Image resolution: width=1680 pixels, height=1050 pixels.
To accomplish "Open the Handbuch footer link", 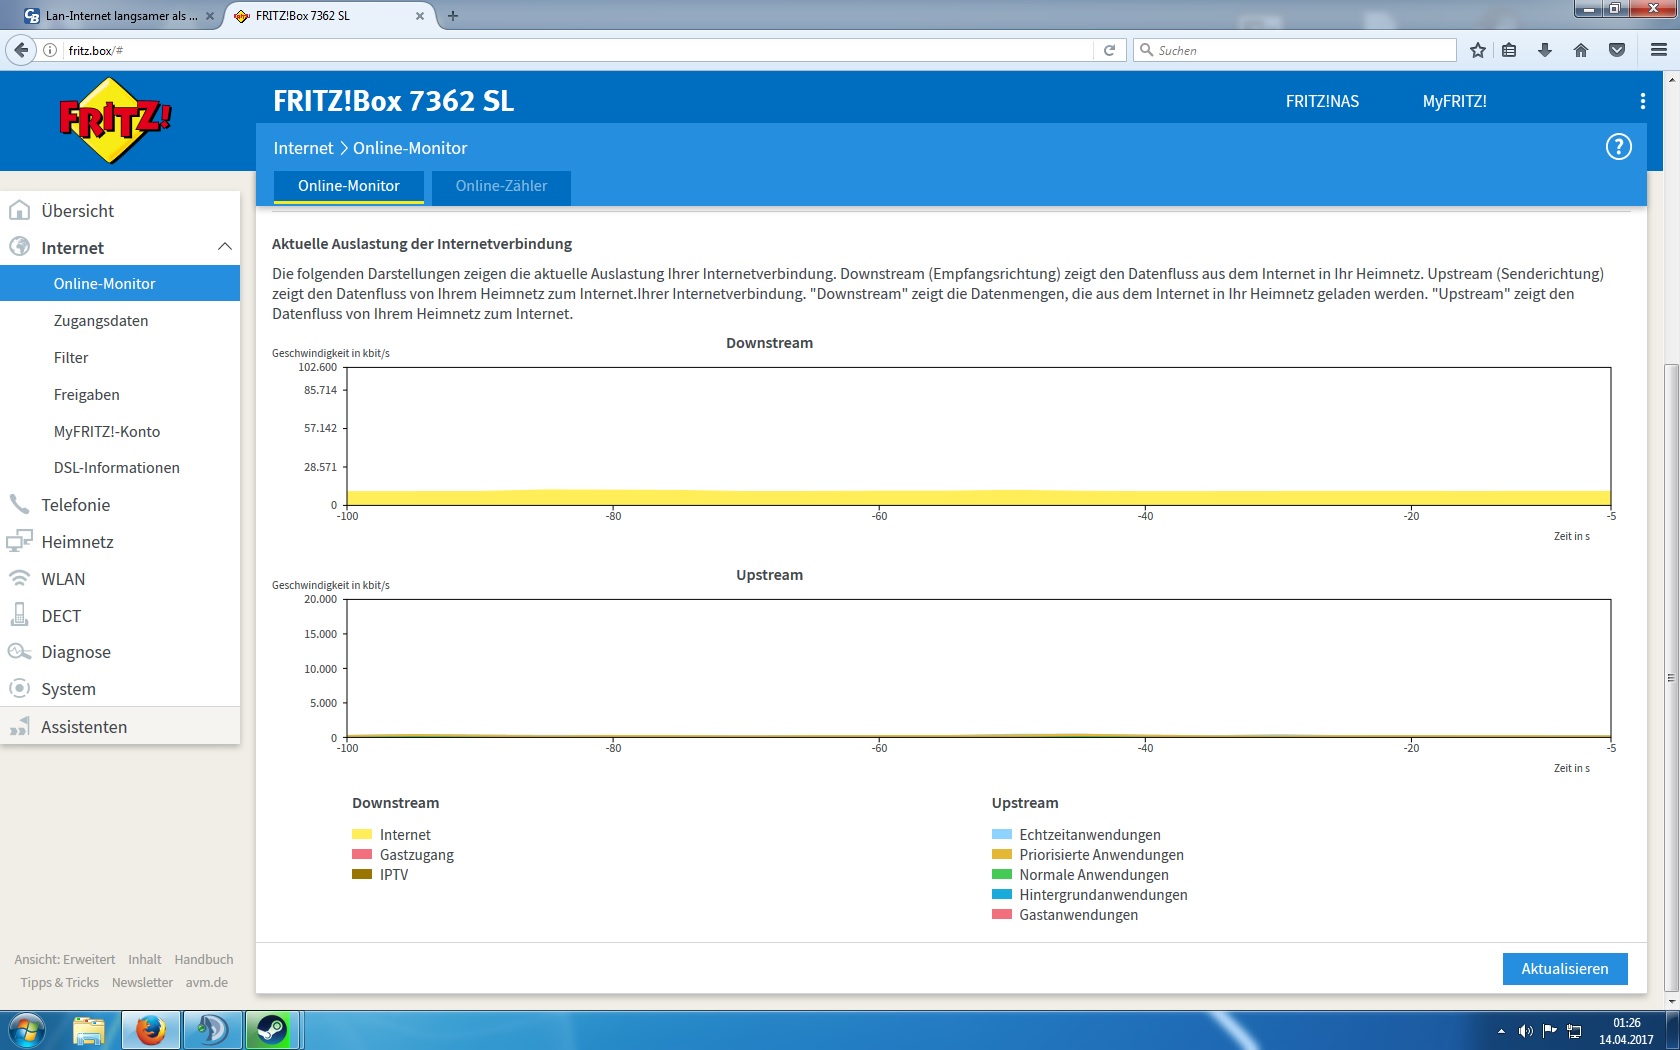I will point(204,959).
